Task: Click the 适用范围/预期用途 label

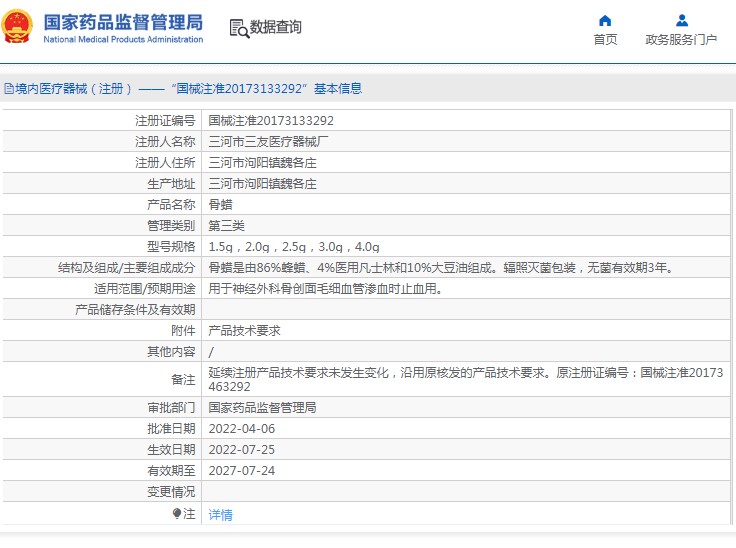Action: pyautogui.click(x=145, y=289)
